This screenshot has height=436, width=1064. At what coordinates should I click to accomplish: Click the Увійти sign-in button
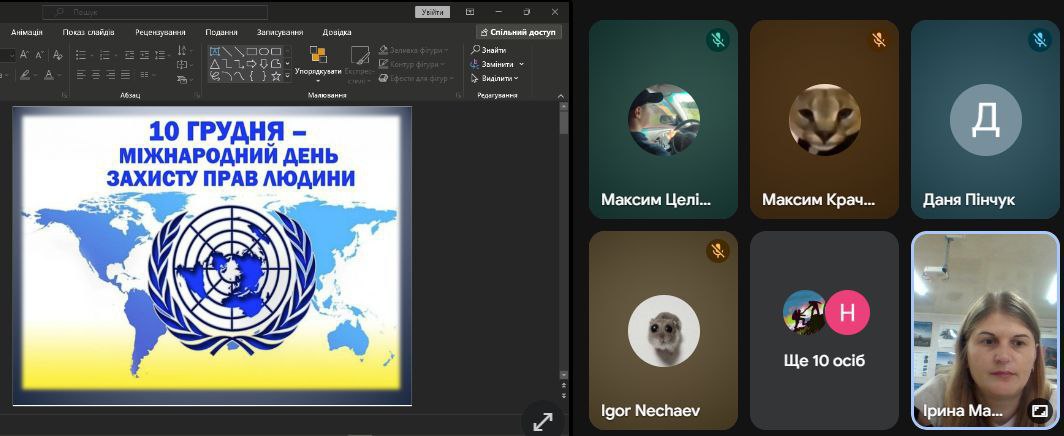point(432,12)
